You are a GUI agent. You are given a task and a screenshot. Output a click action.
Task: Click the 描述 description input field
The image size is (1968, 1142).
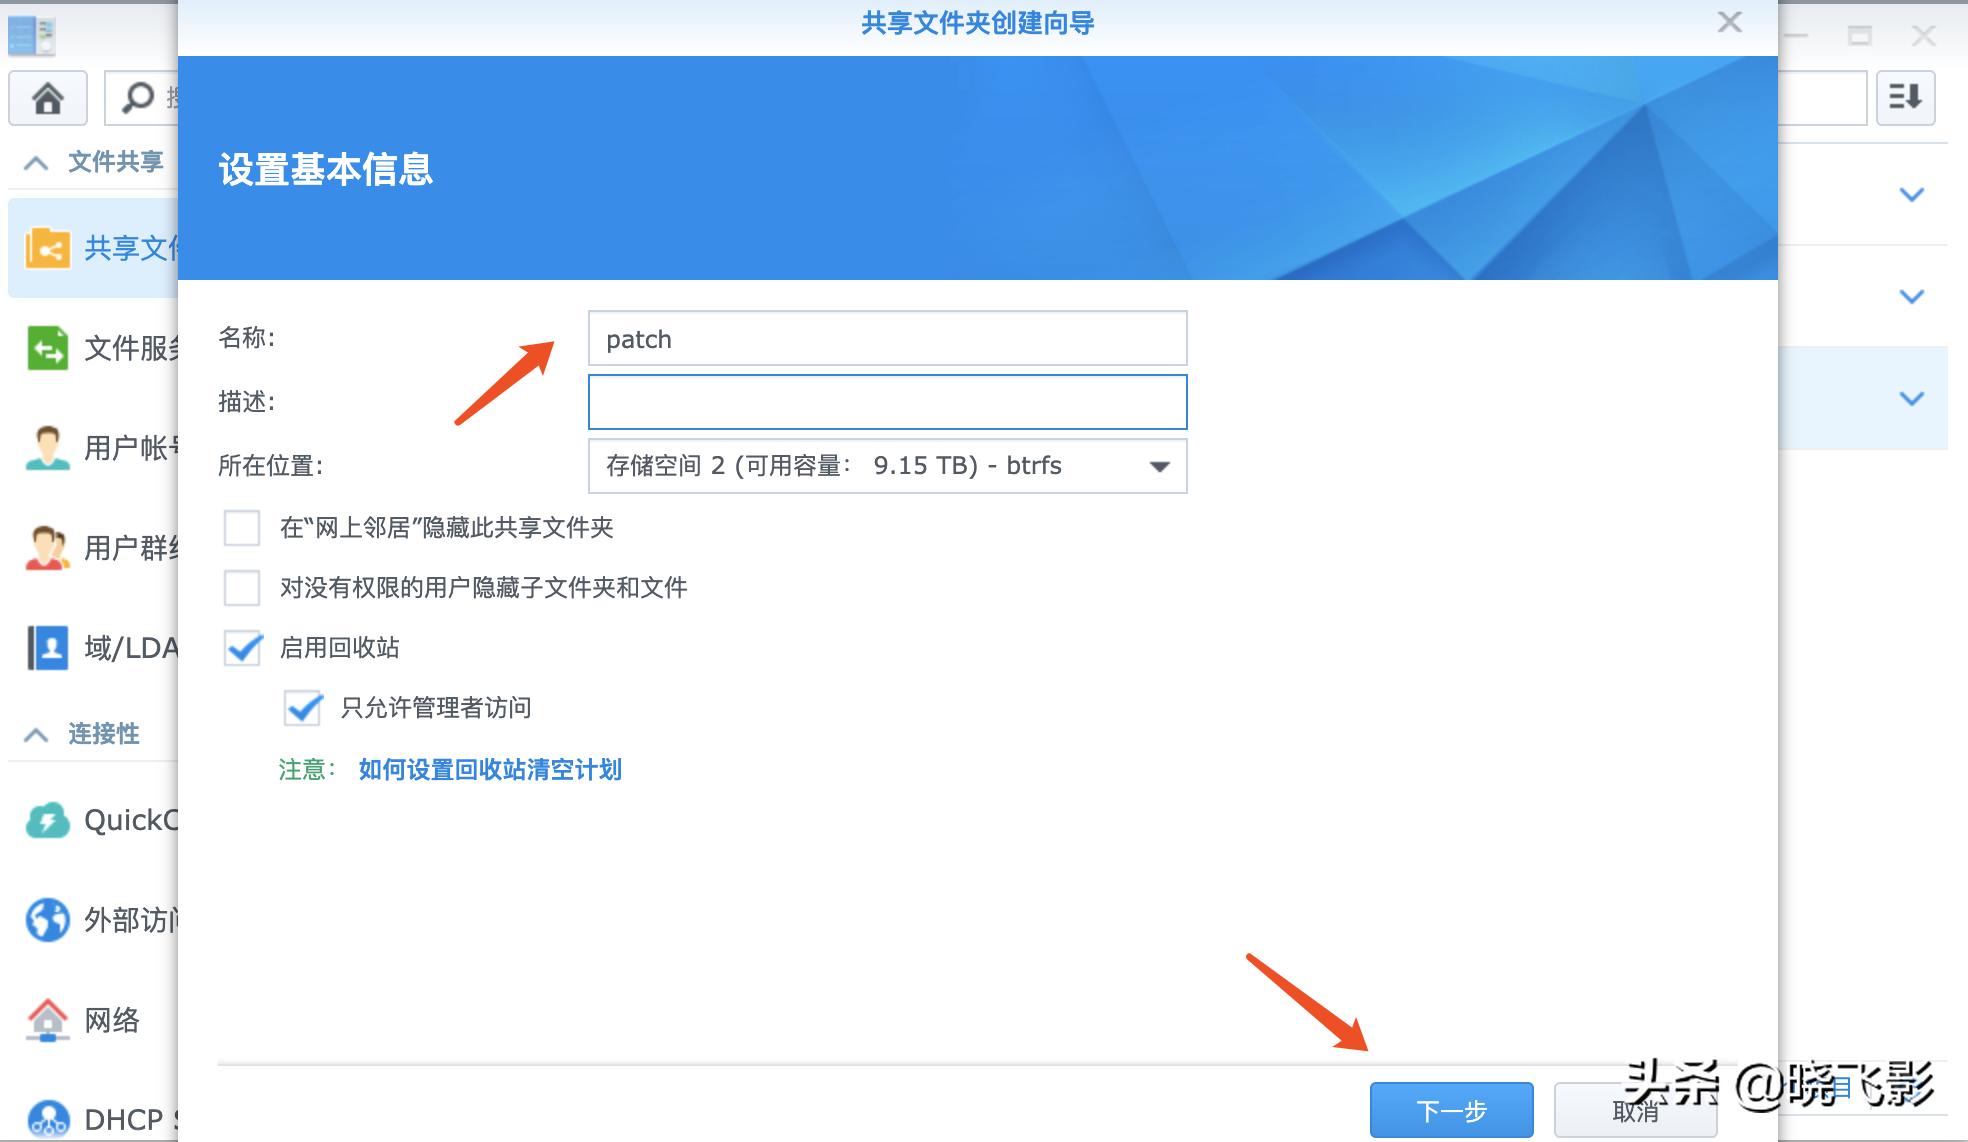coord(886,401)
